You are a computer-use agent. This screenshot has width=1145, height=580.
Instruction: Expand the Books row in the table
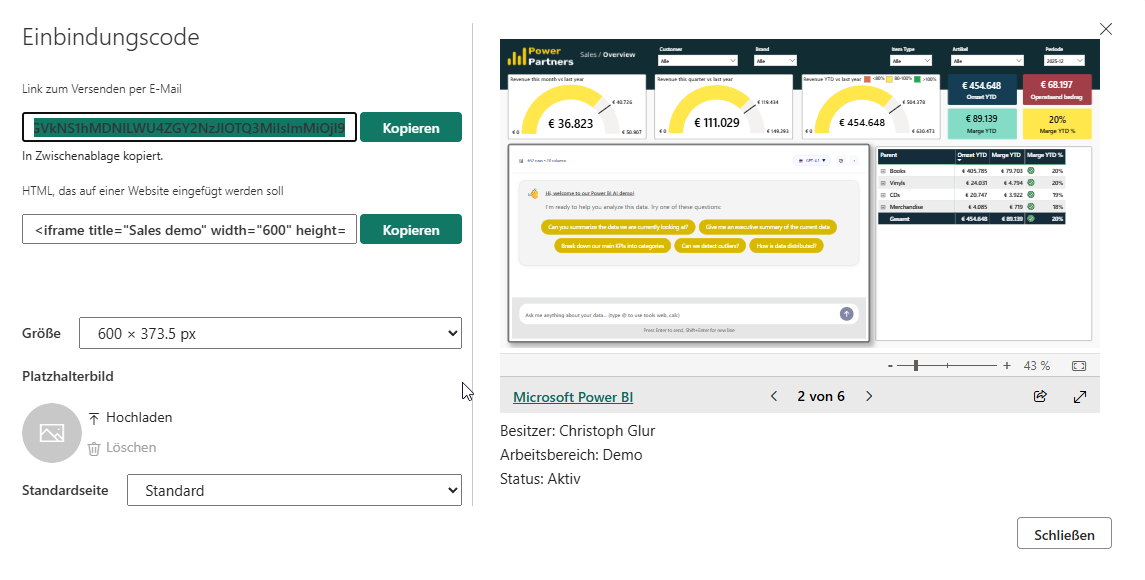coord(883,171)
